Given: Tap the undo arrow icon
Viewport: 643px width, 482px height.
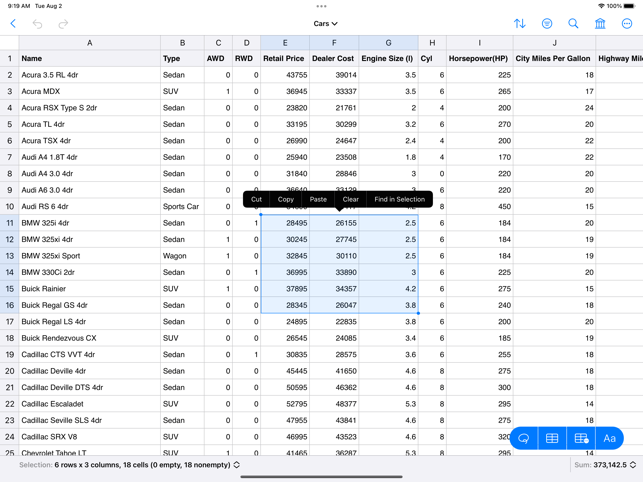Looking at the screenshot, I should tap(37, 24).
